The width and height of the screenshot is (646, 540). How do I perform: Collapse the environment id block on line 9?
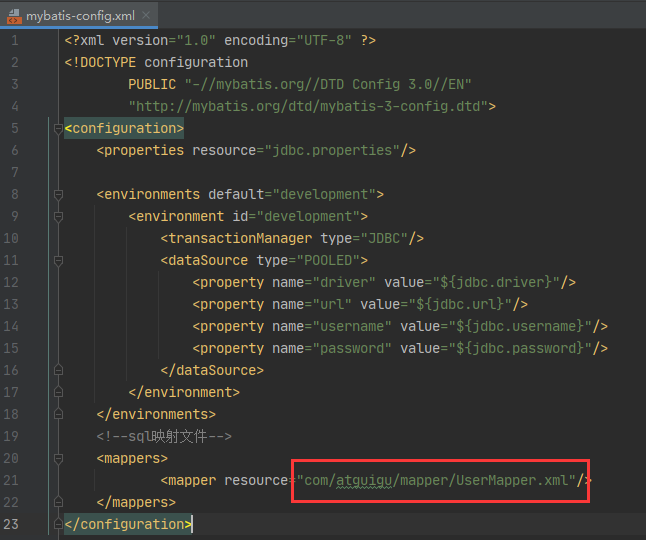coord(58,216)
